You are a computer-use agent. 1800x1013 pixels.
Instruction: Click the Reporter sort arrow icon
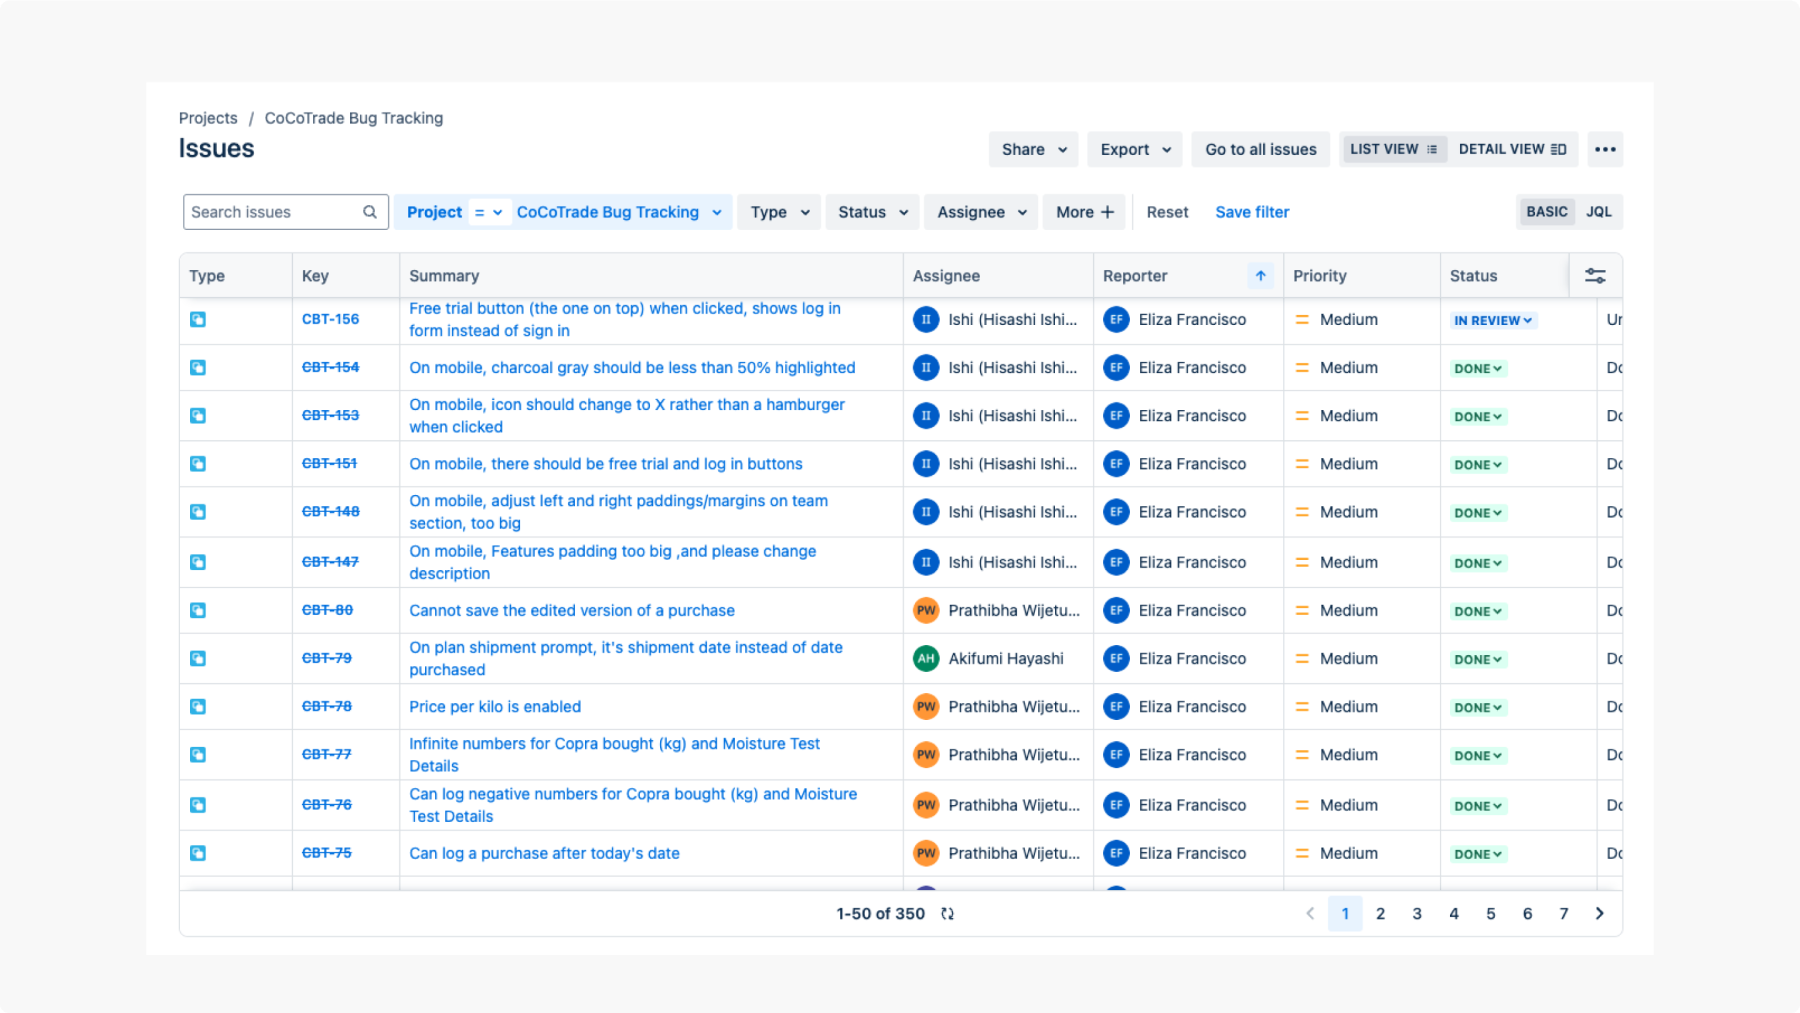point(1260,276)
